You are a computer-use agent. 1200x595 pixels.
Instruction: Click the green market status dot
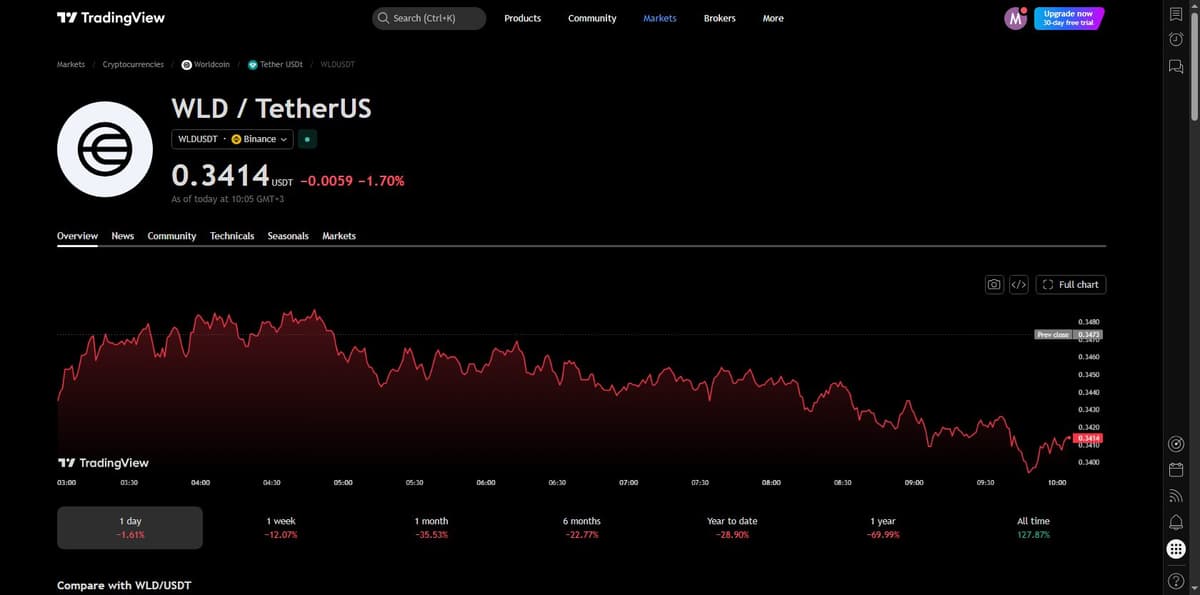point(308,139)
